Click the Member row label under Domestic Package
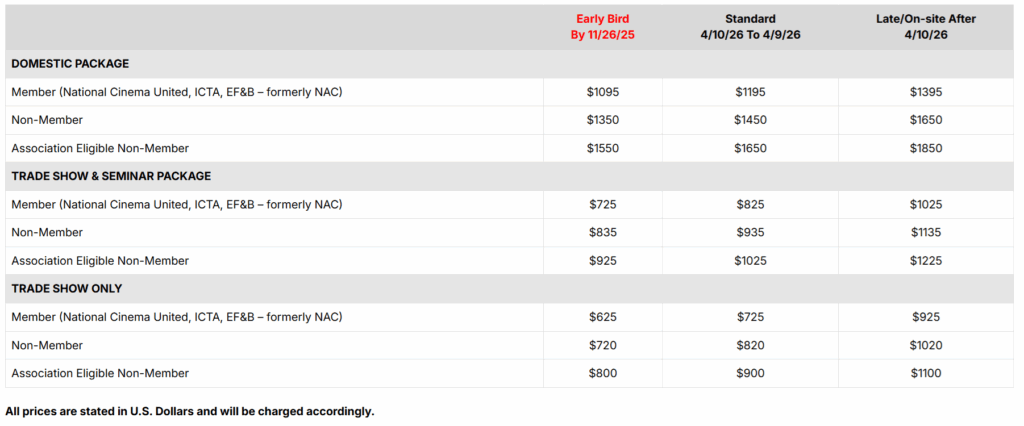 point(177,92)
